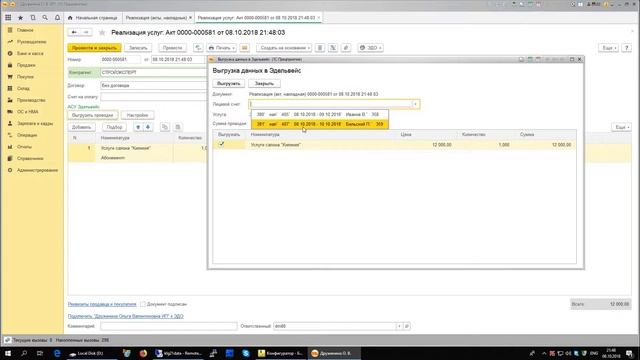Click Настройки button
This screenshot has height=360, width=640.
coord(137,115)
